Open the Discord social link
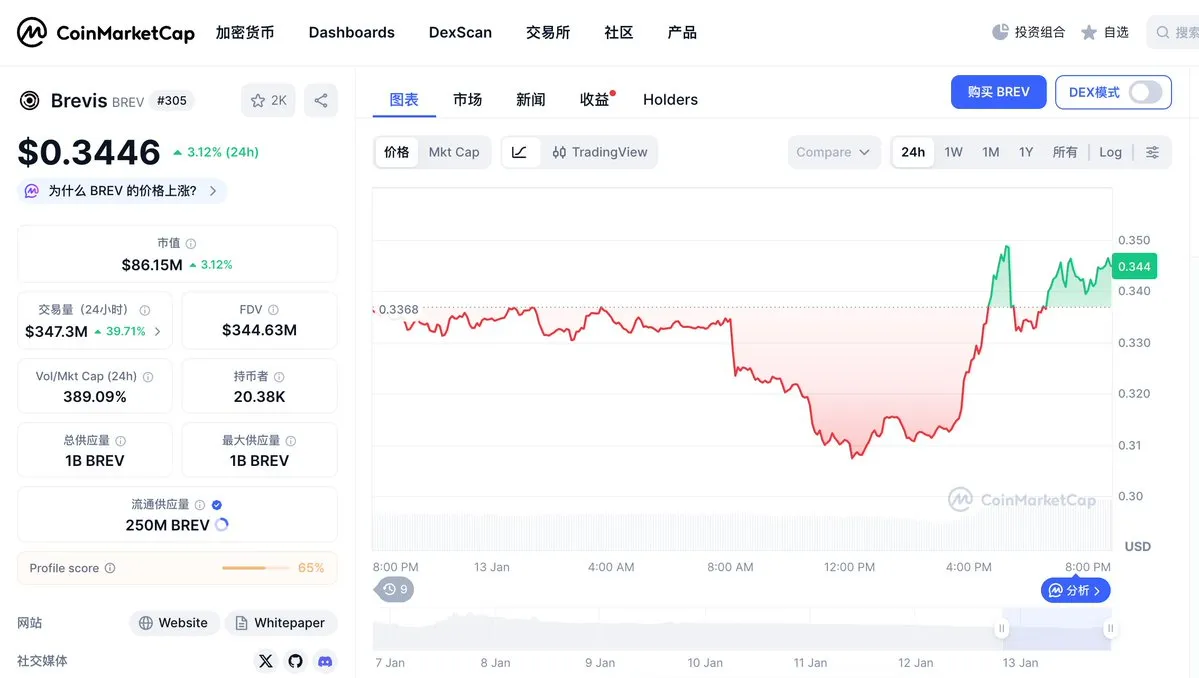 click(x=325, y=661)
